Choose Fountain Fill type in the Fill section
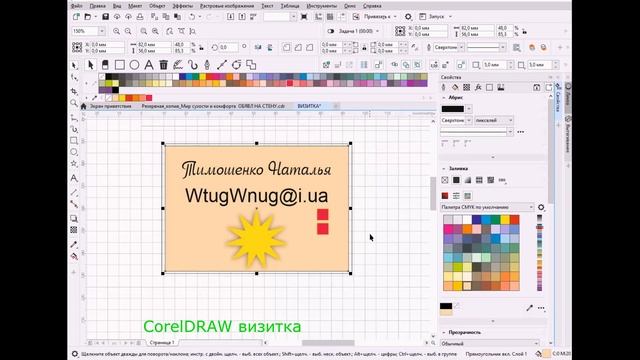 point(468,180)
